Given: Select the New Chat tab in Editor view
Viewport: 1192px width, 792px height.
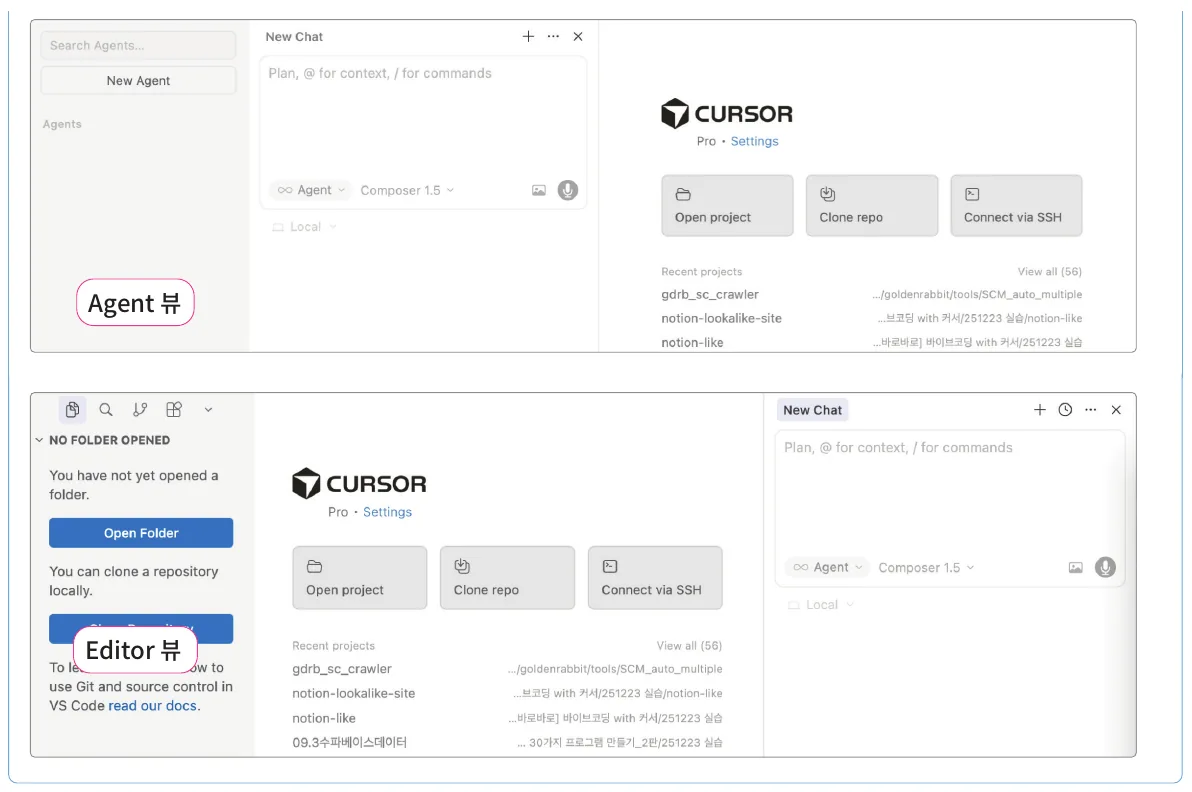Looking at the screenshot, I should pos(813,410).
